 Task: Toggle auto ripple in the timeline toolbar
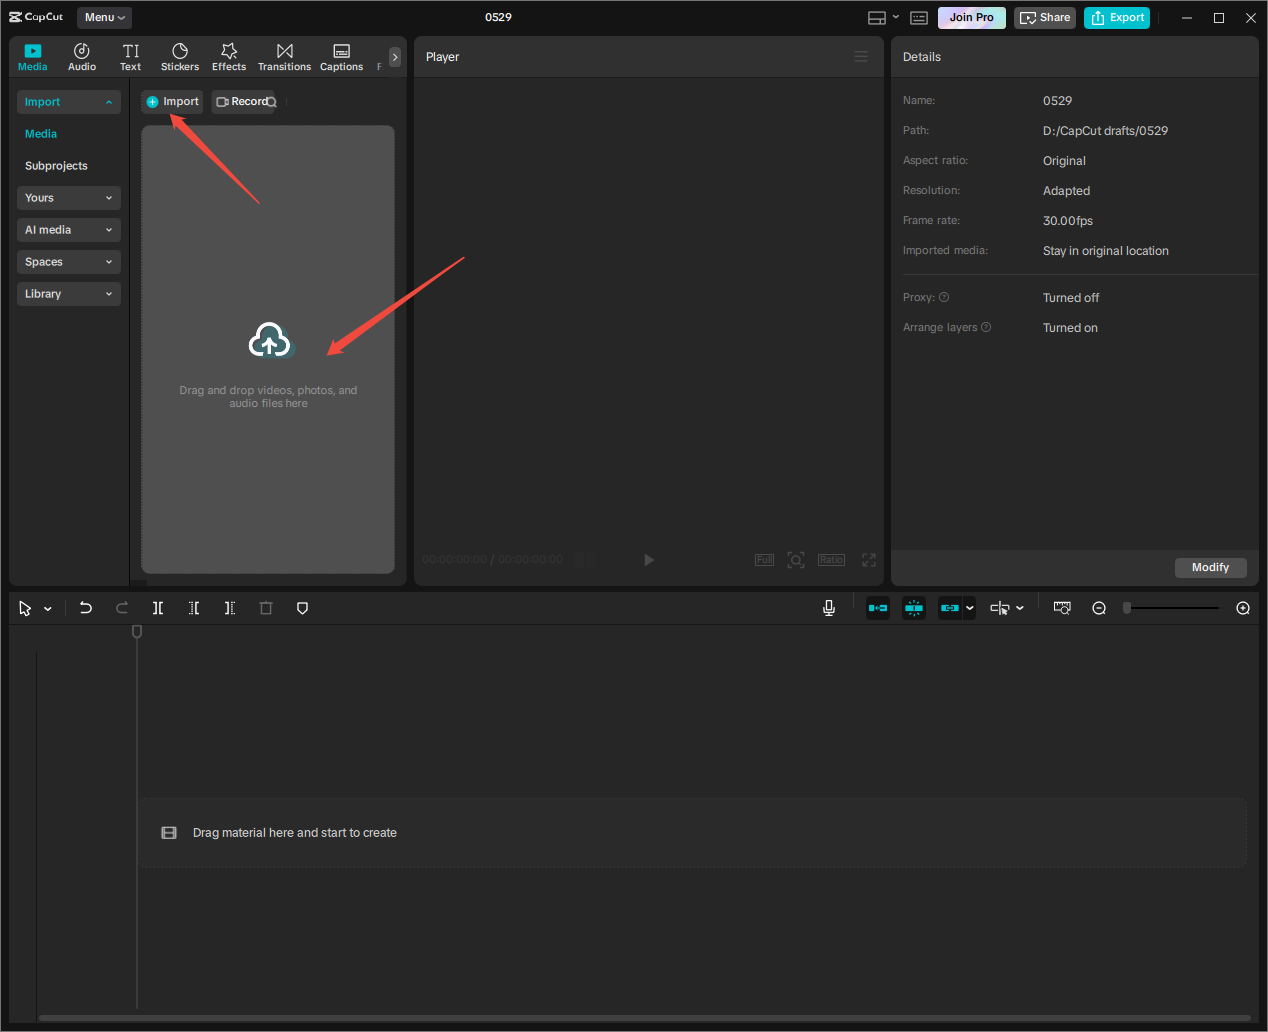coord(878,607)
